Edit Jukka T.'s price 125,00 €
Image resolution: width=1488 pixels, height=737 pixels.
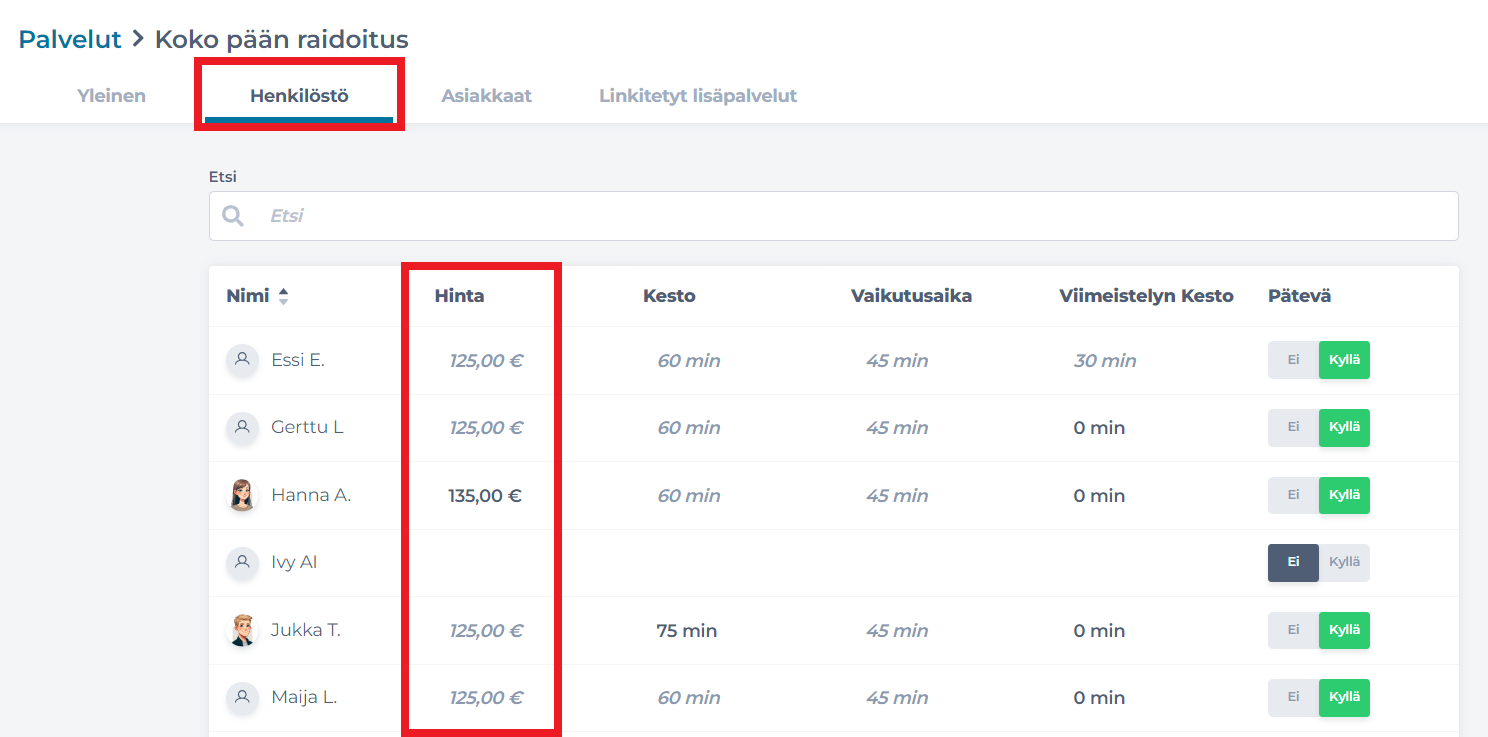486,631
